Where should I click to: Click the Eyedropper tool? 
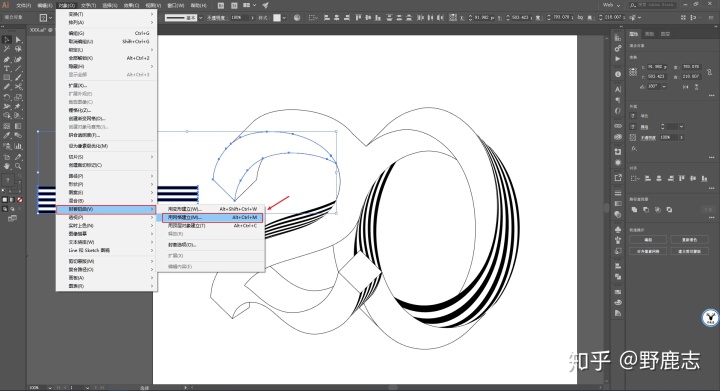(x=7, y=136)
